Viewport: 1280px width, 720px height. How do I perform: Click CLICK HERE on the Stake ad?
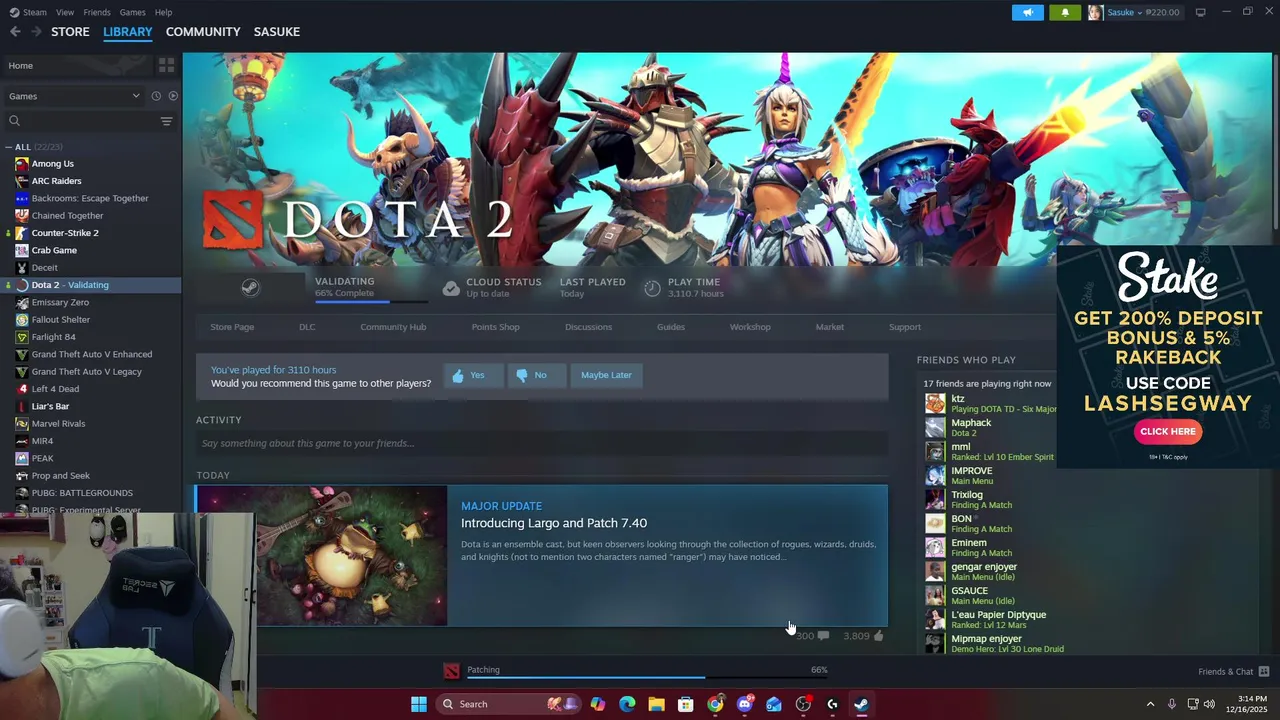point(1168,431)
